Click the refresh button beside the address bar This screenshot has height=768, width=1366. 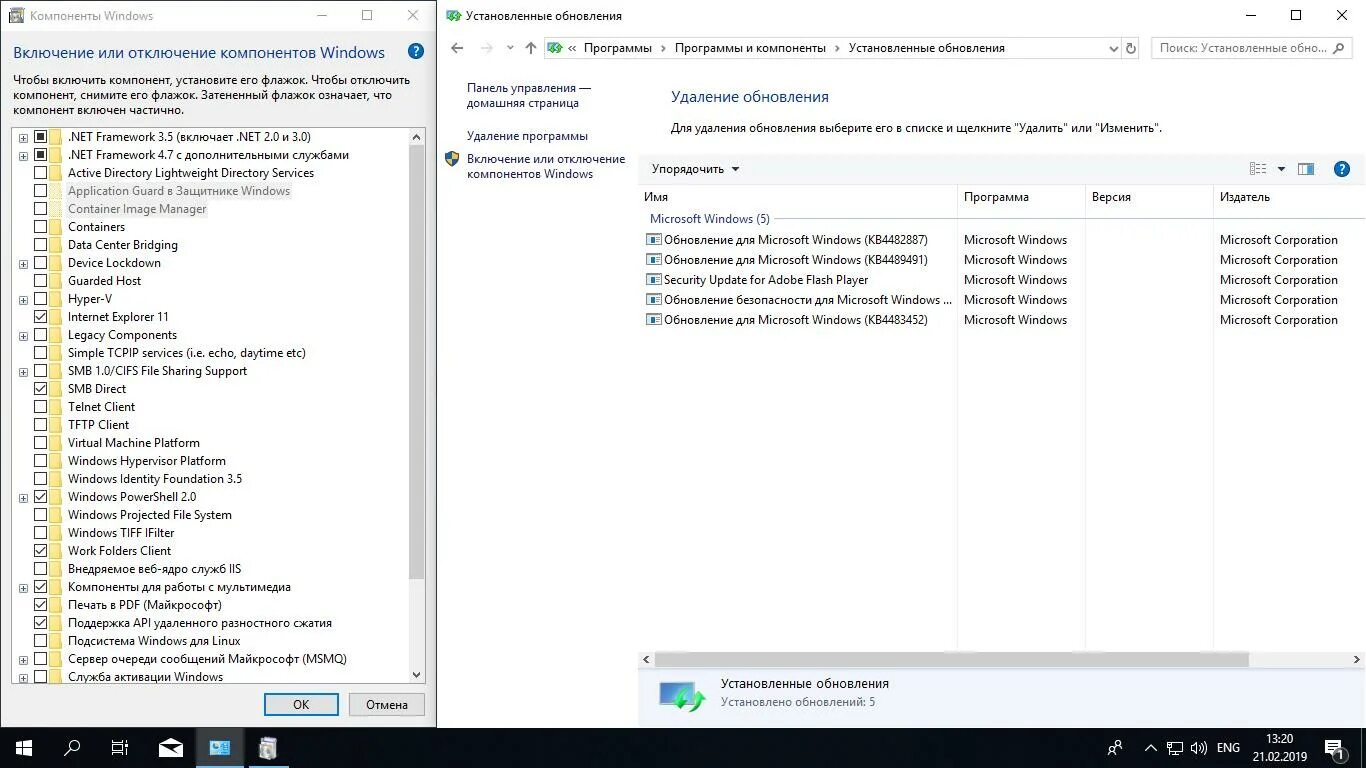[x=1131, y=48]
